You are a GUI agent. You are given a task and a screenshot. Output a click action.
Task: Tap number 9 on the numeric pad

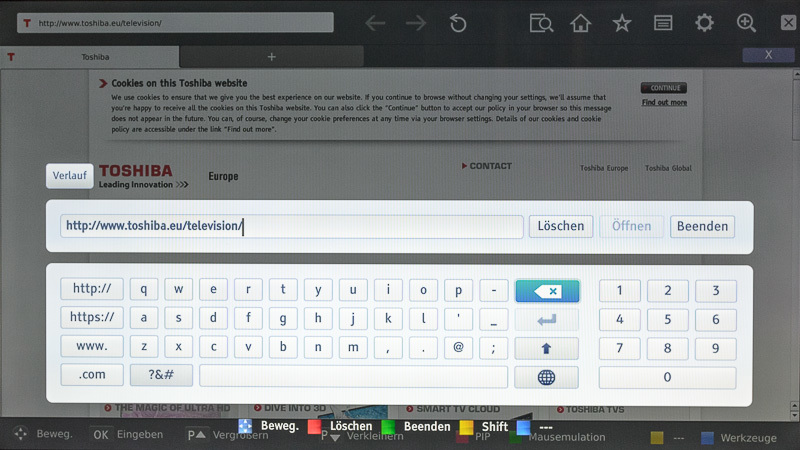pos(715,348)
